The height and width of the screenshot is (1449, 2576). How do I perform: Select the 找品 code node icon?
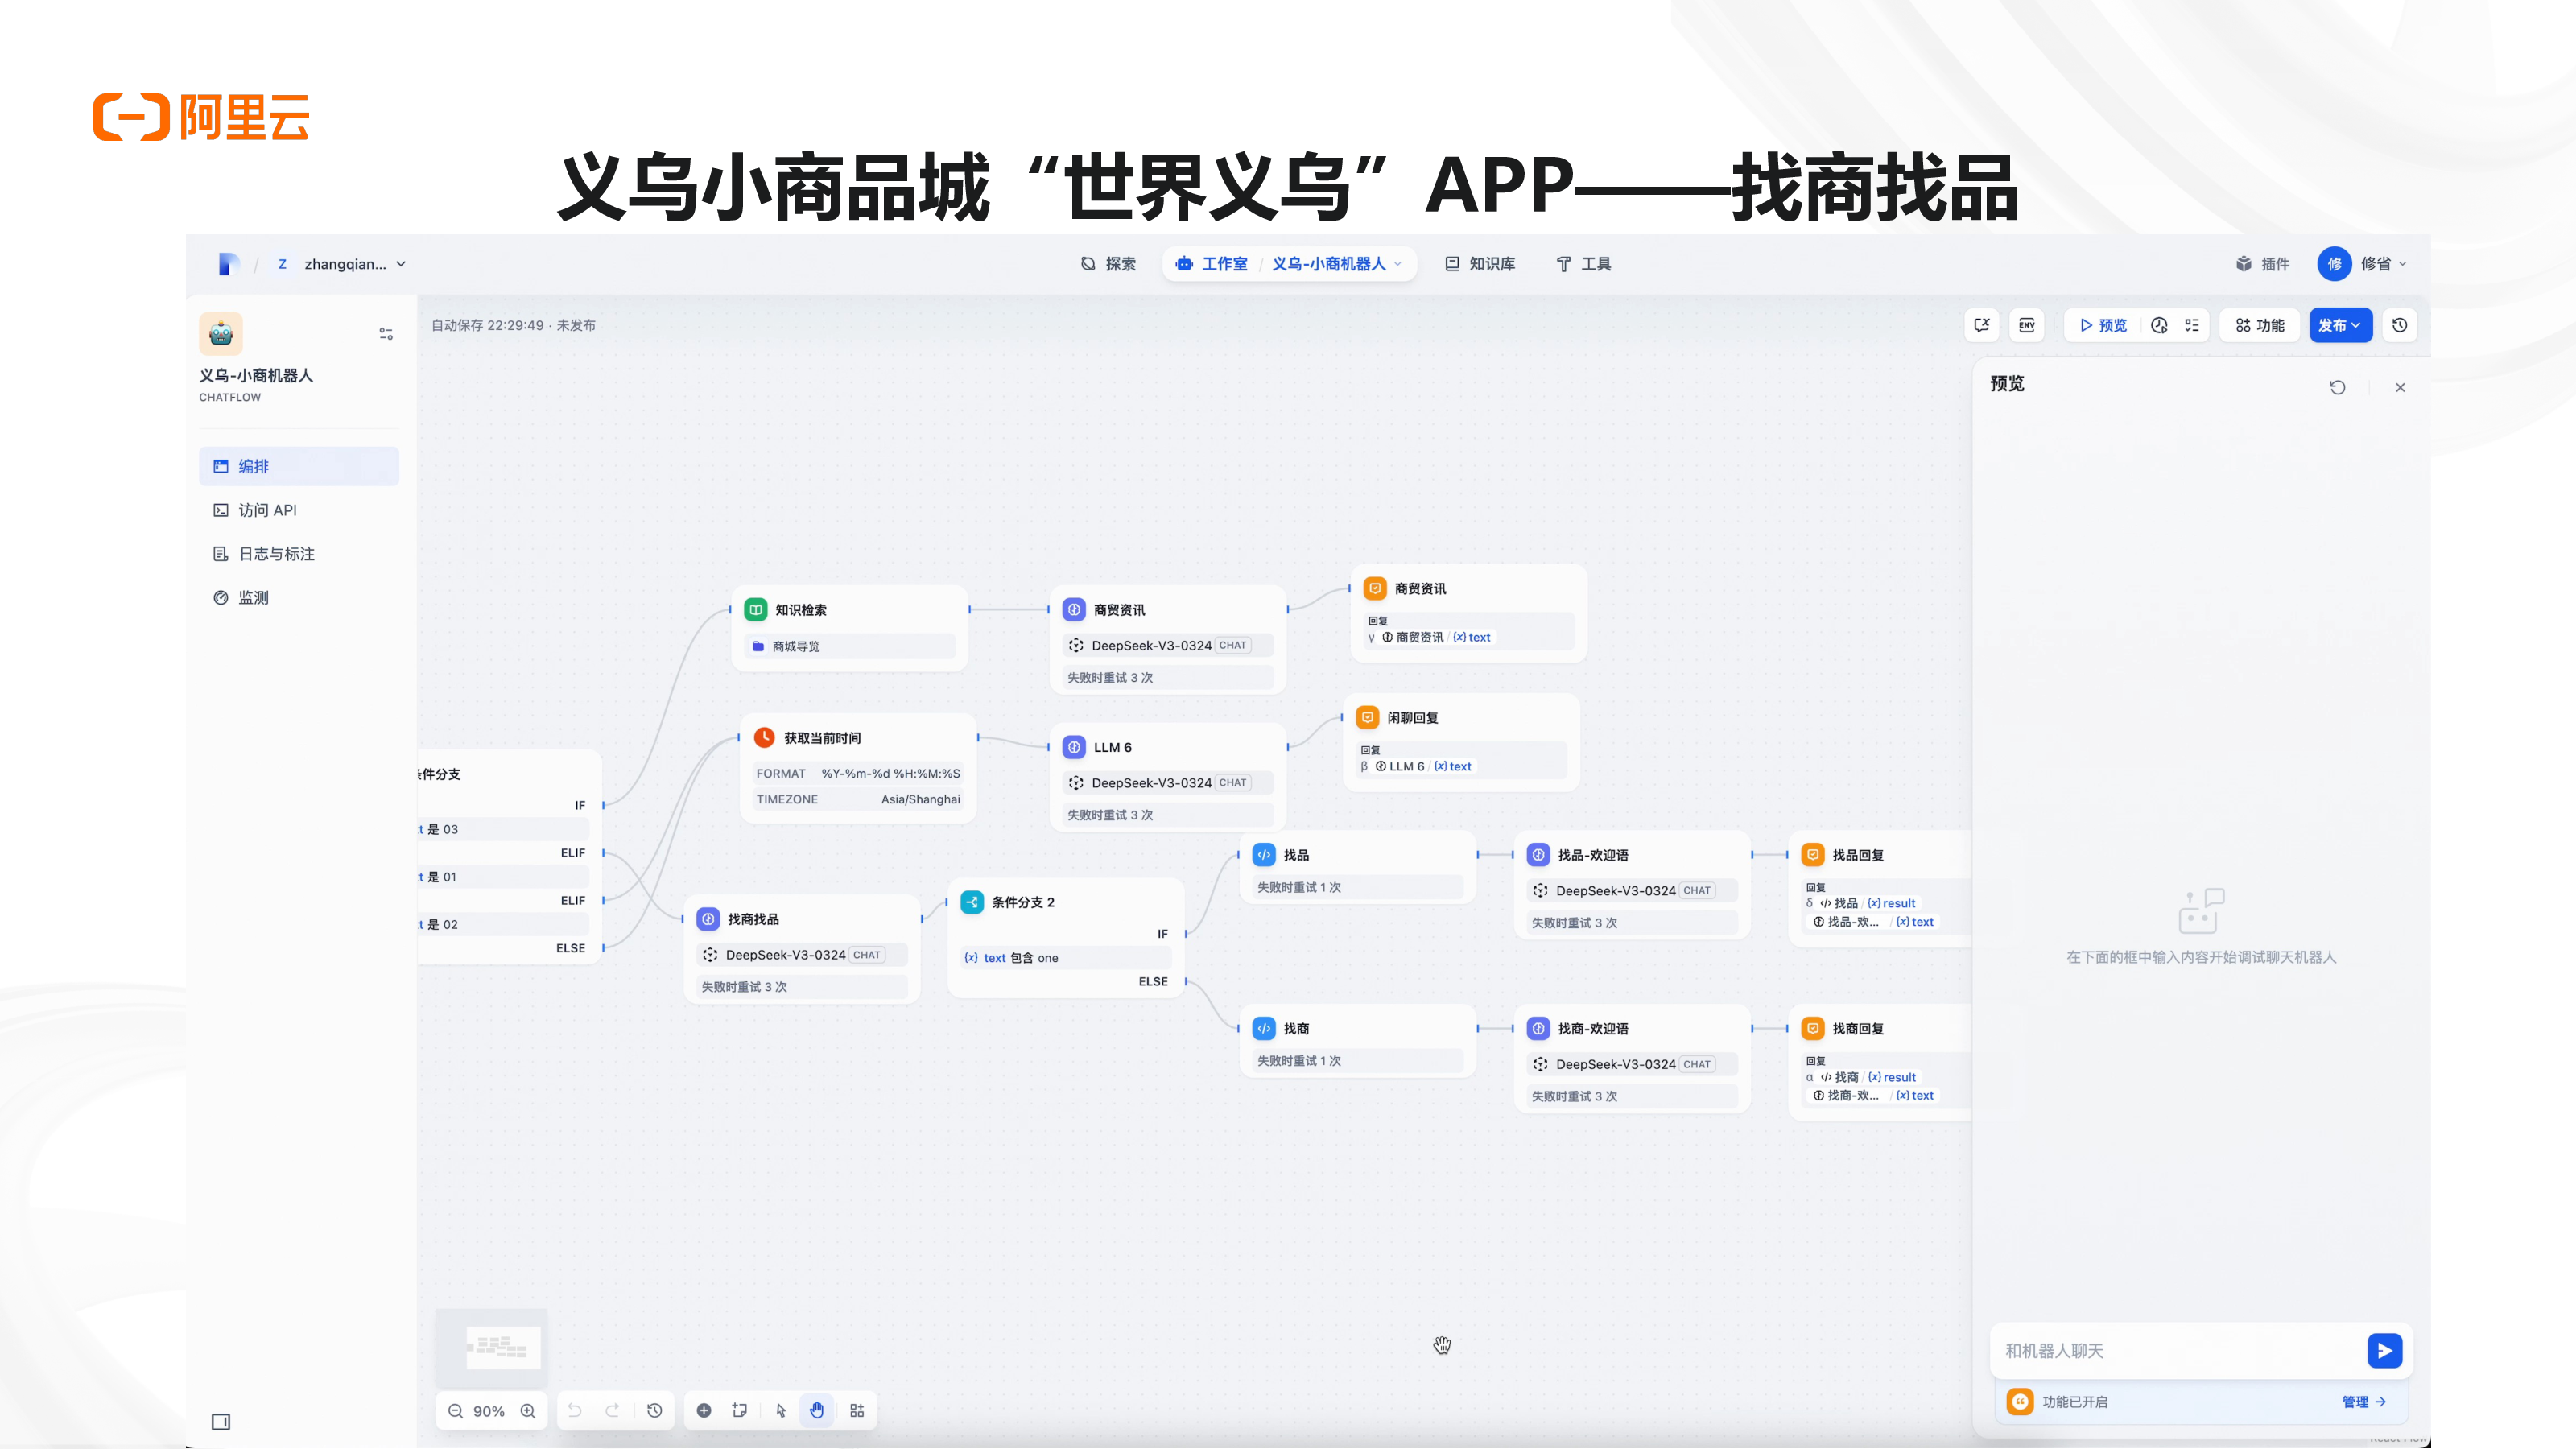(x=1264, y=855)
